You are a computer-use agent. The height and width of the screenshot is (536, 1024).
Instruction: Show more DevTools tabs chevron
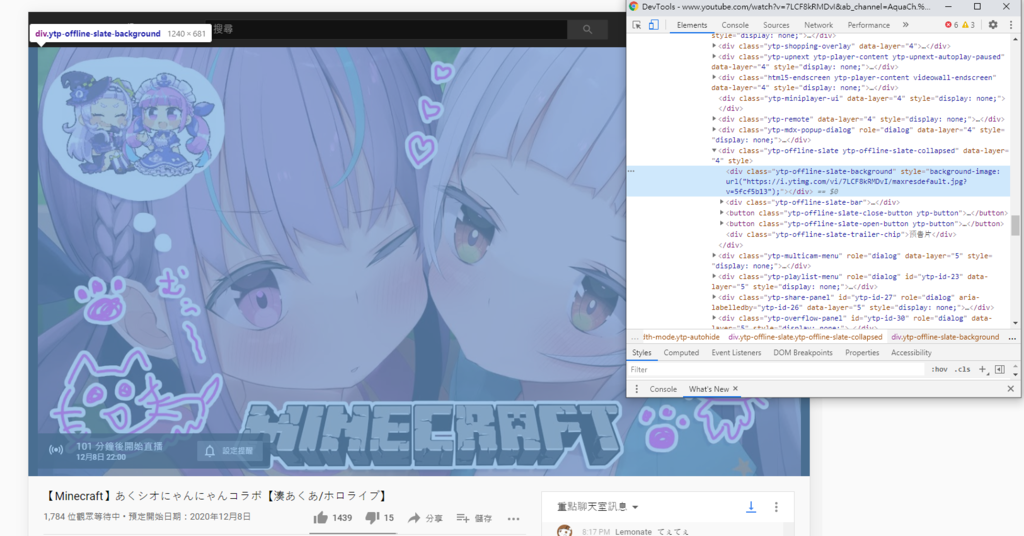(905, 25)
